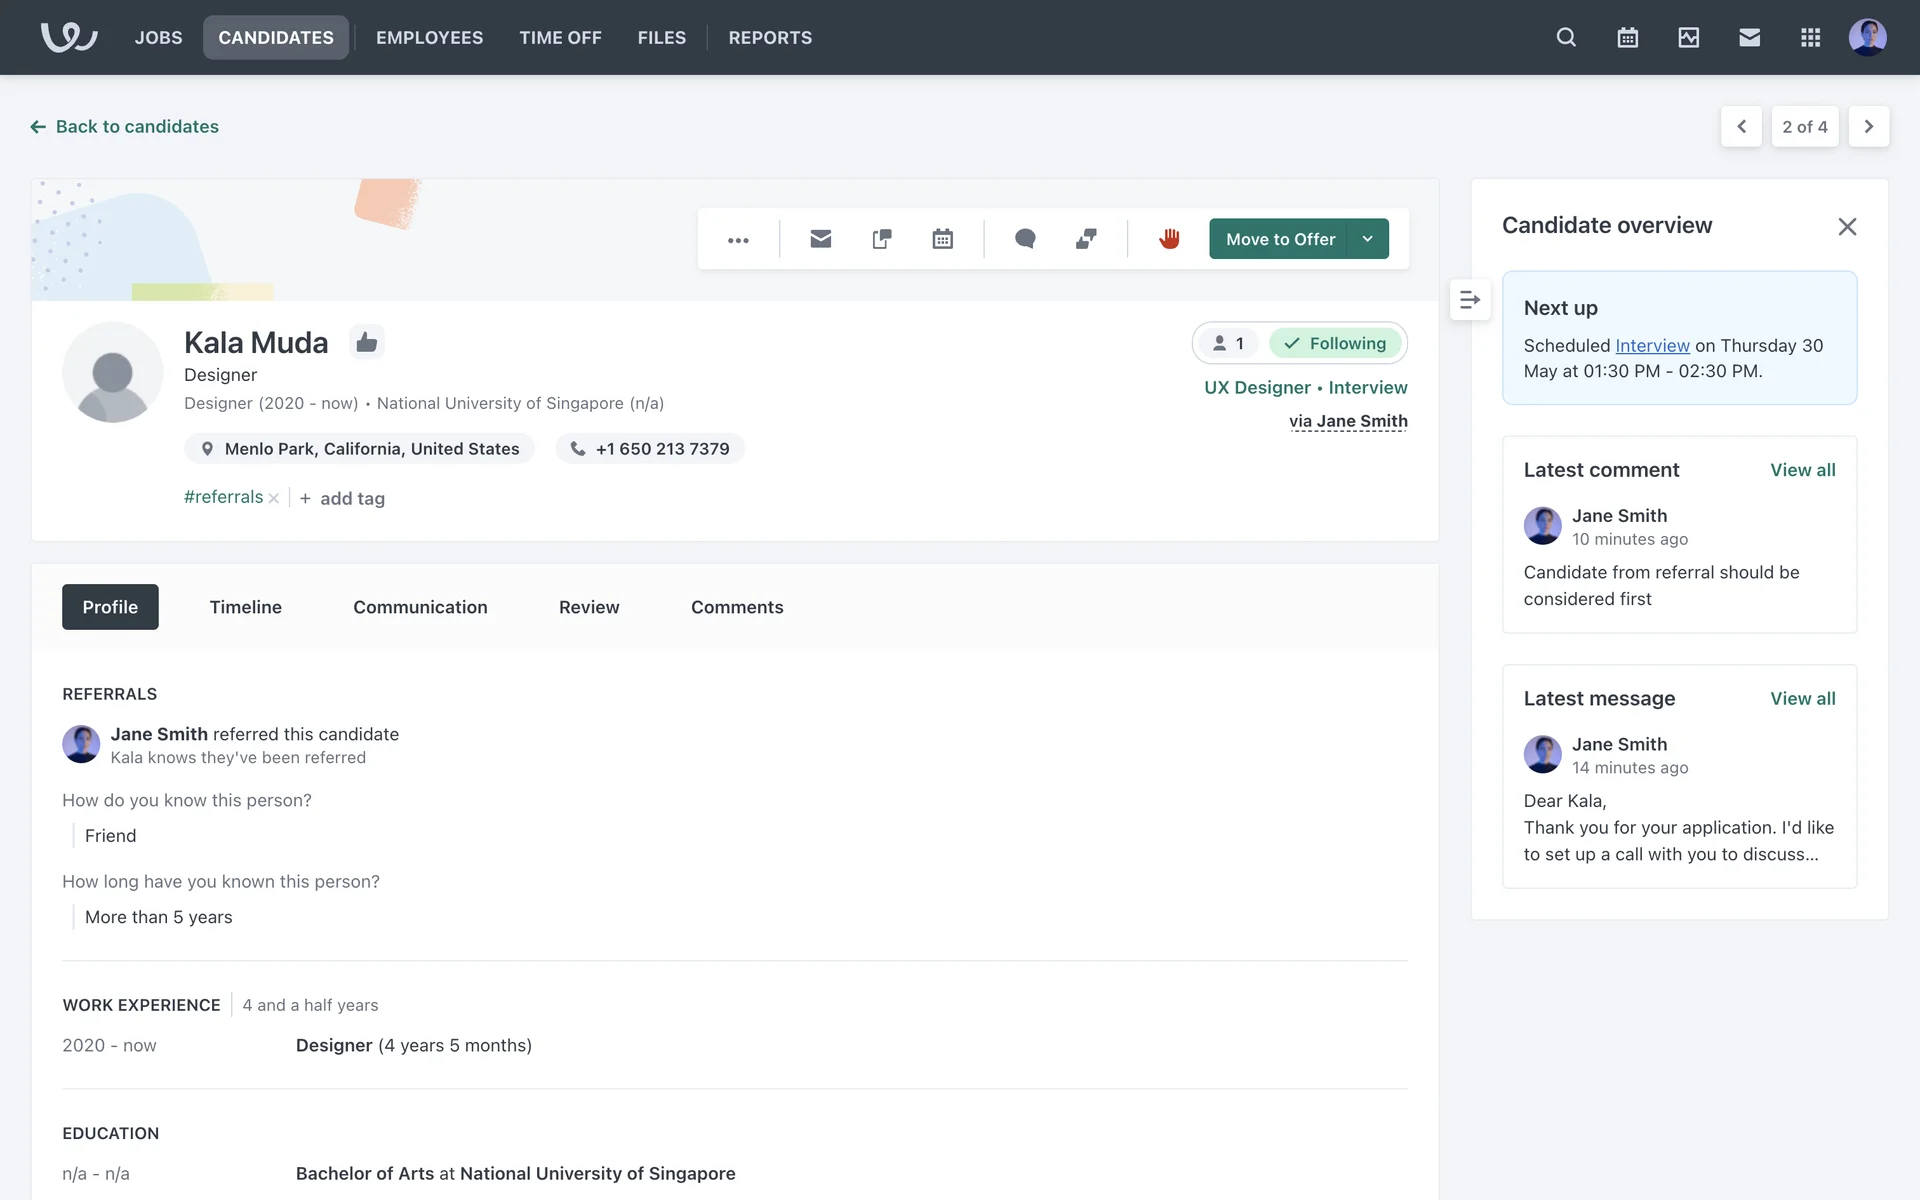Click the comment speech bubble icon
The width and height of the screenshot is (1920, 1200).
[1025, 239]
